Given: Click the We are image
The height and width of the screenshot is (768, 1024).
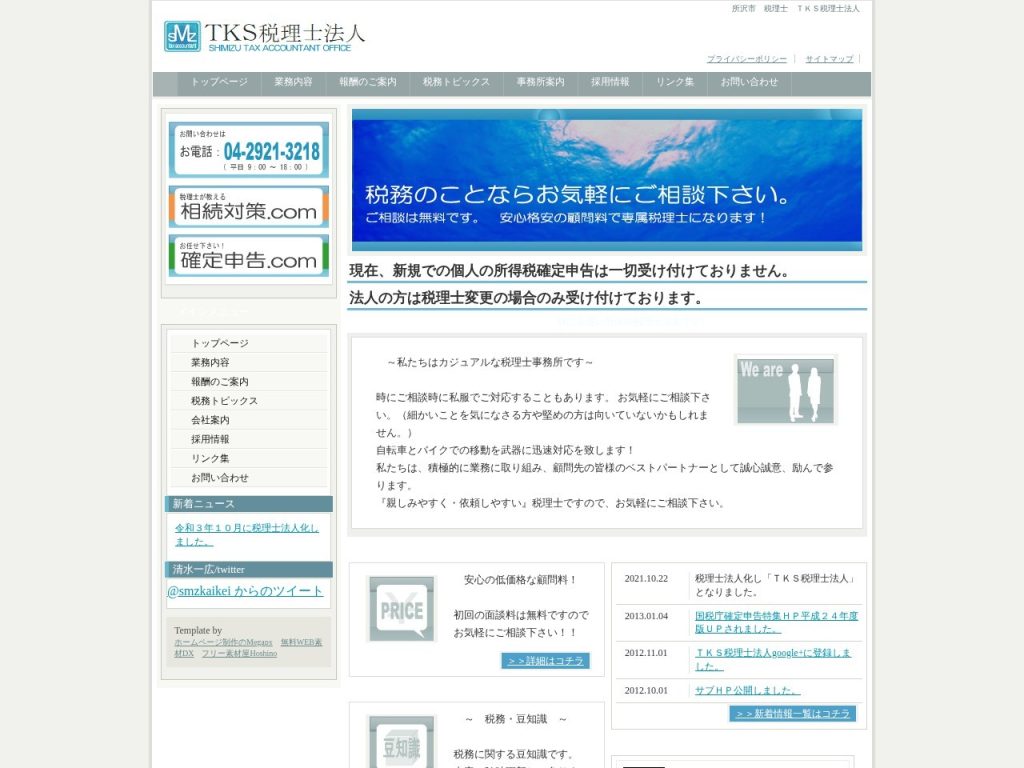Looking at the screenshot, I should tap(786, 390).
